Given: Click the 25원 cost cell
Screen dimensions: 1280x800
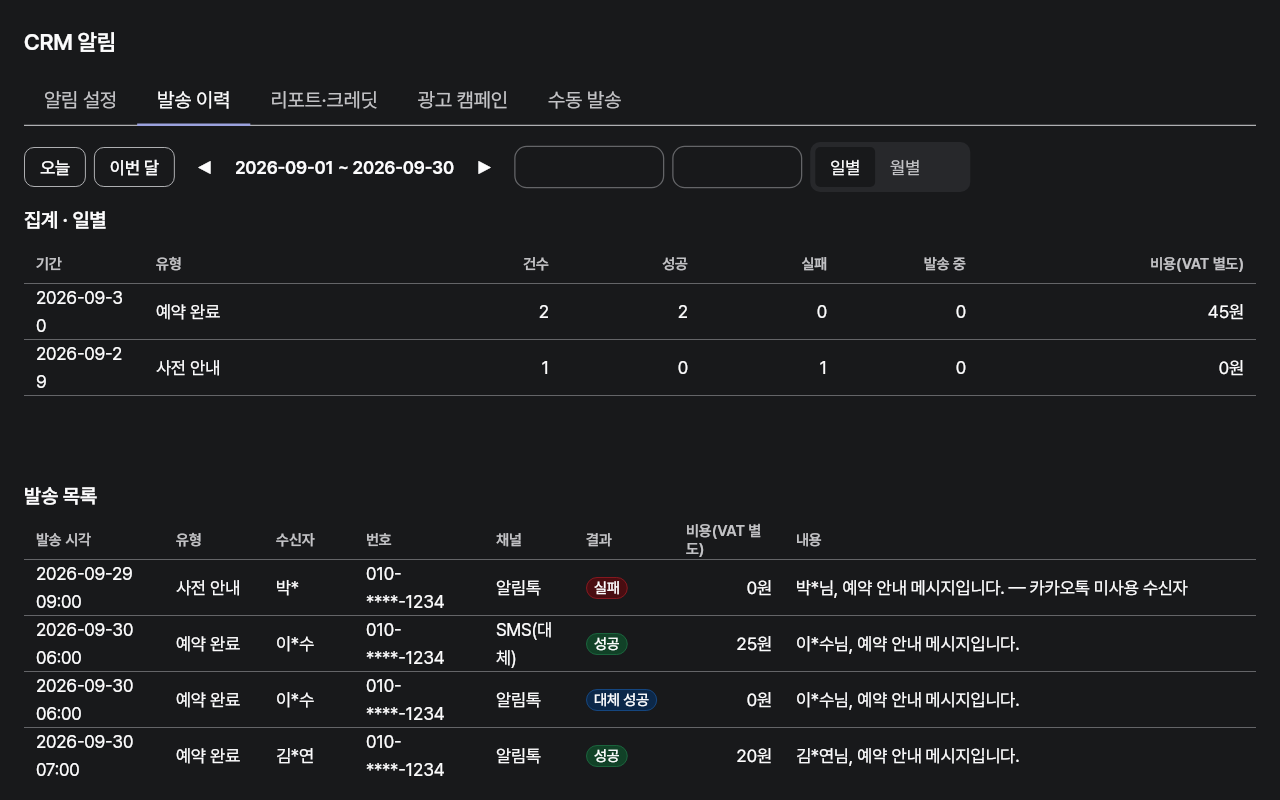Looking at the screenshot, I should 754,644.
